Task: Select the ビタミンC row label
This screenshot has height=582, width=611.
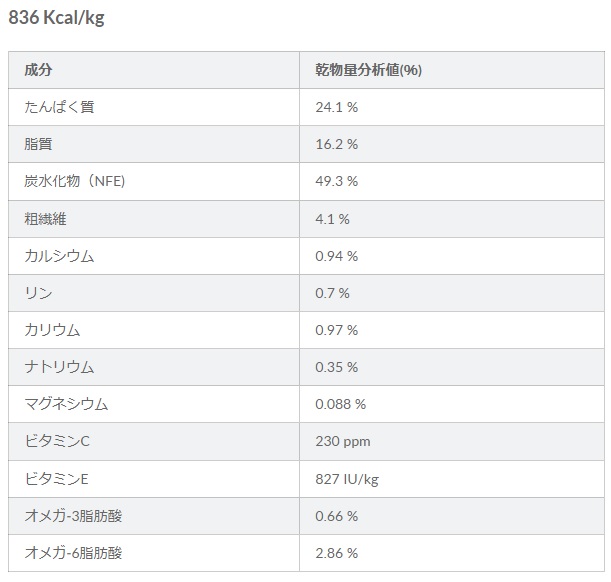Action: pyautogui.click(x=57, y=441)
